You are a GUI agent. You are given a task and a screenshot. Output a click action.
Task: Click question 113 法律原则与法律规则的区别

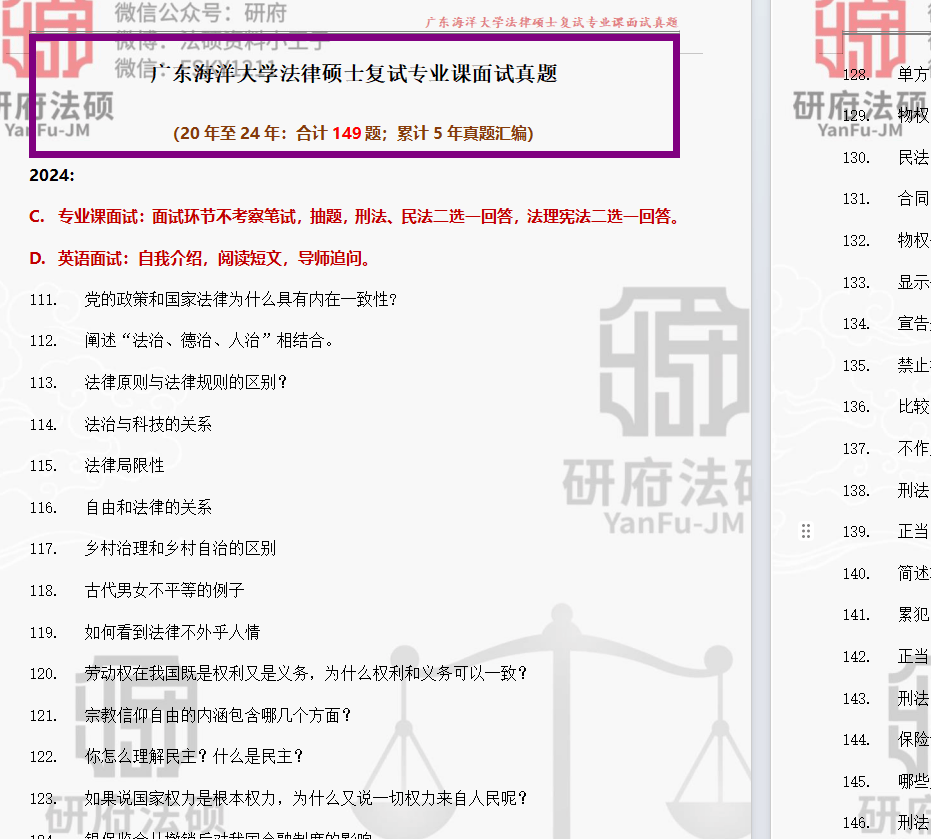click(x=159, y=382)
